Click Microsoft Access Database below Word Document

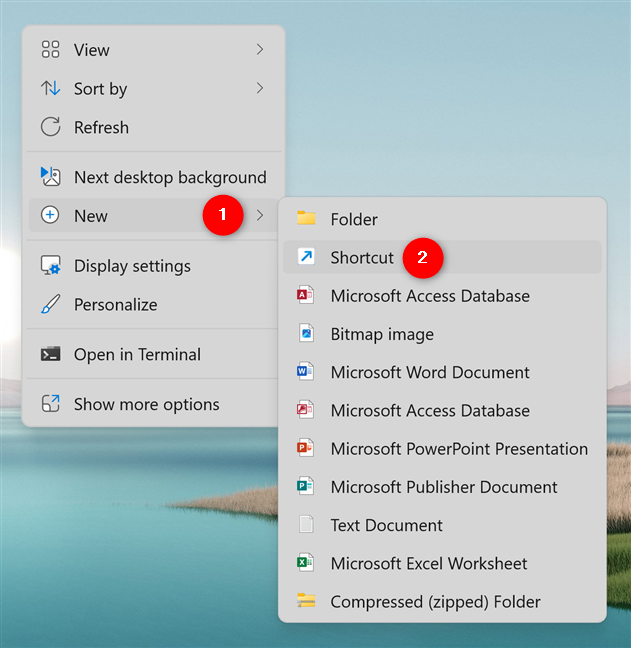coord(442,410)
